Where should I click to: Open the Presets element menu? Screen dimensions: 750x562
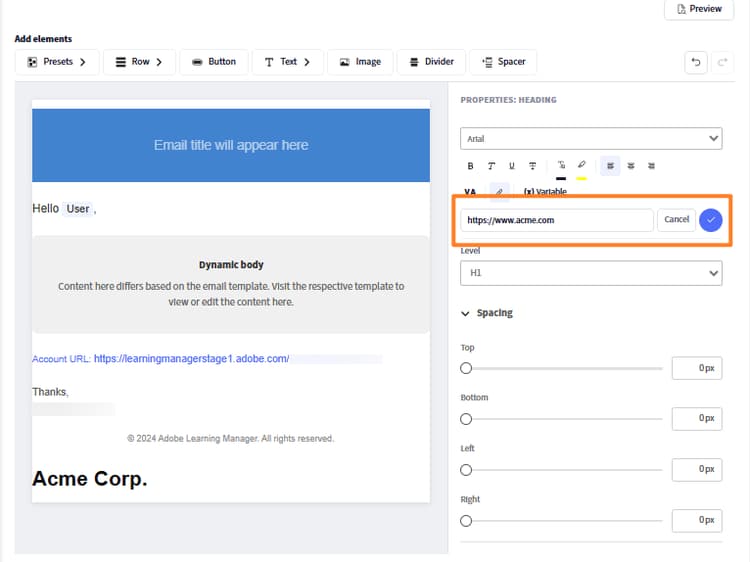click(x=57, y=62)
